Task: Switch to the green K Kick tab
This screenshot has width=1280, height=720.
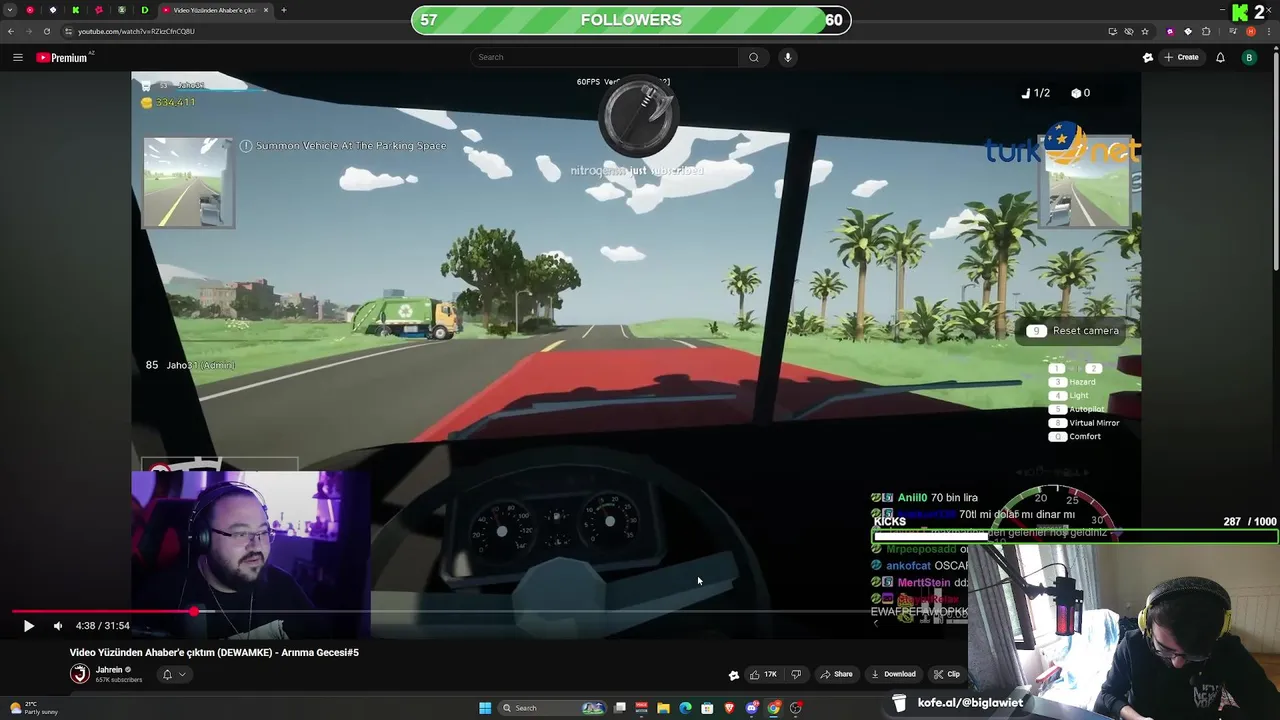Action: [76, 10]
